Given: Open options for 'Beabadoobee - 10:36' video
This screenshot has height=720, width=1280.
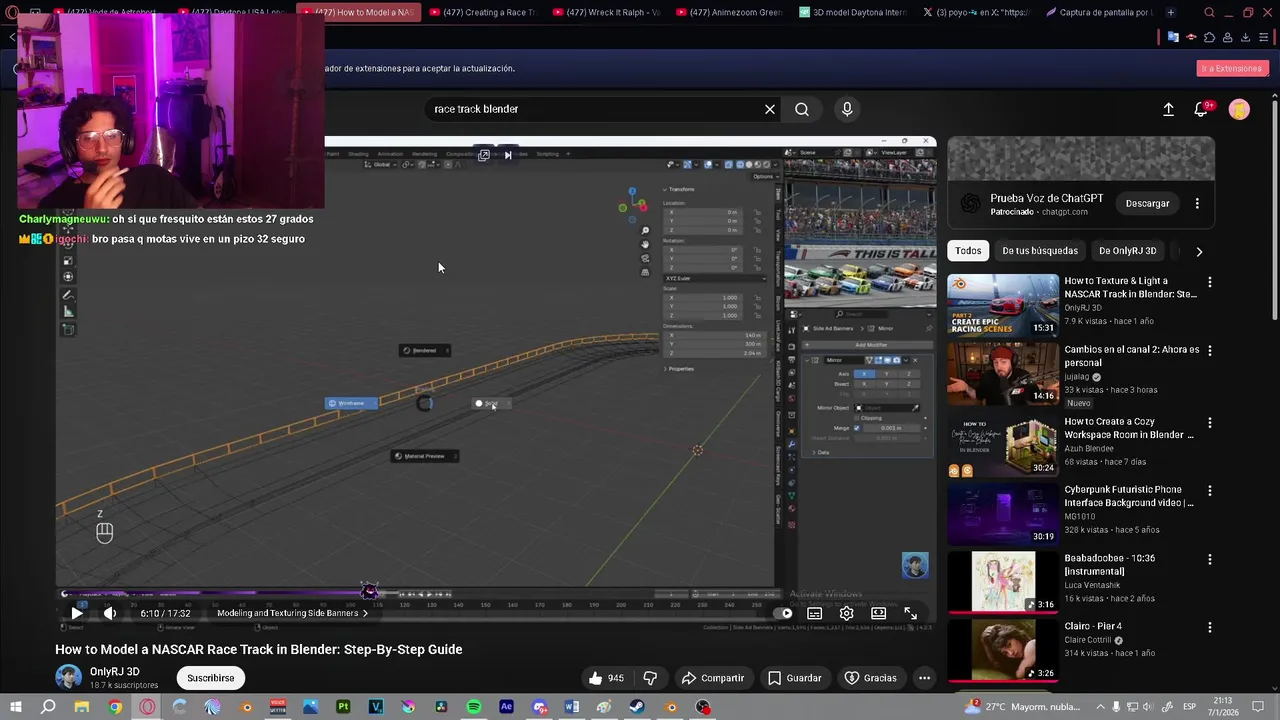Looking at the screenshot, I should (x=1210, y=560).
